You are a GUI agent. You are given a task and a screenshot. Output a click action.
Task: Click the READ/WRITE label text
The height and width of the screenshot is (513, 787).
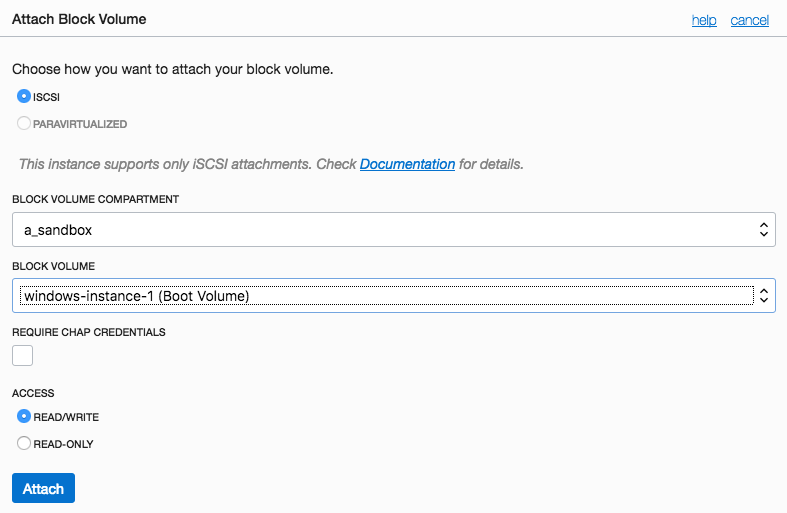(x=66, y=417)
